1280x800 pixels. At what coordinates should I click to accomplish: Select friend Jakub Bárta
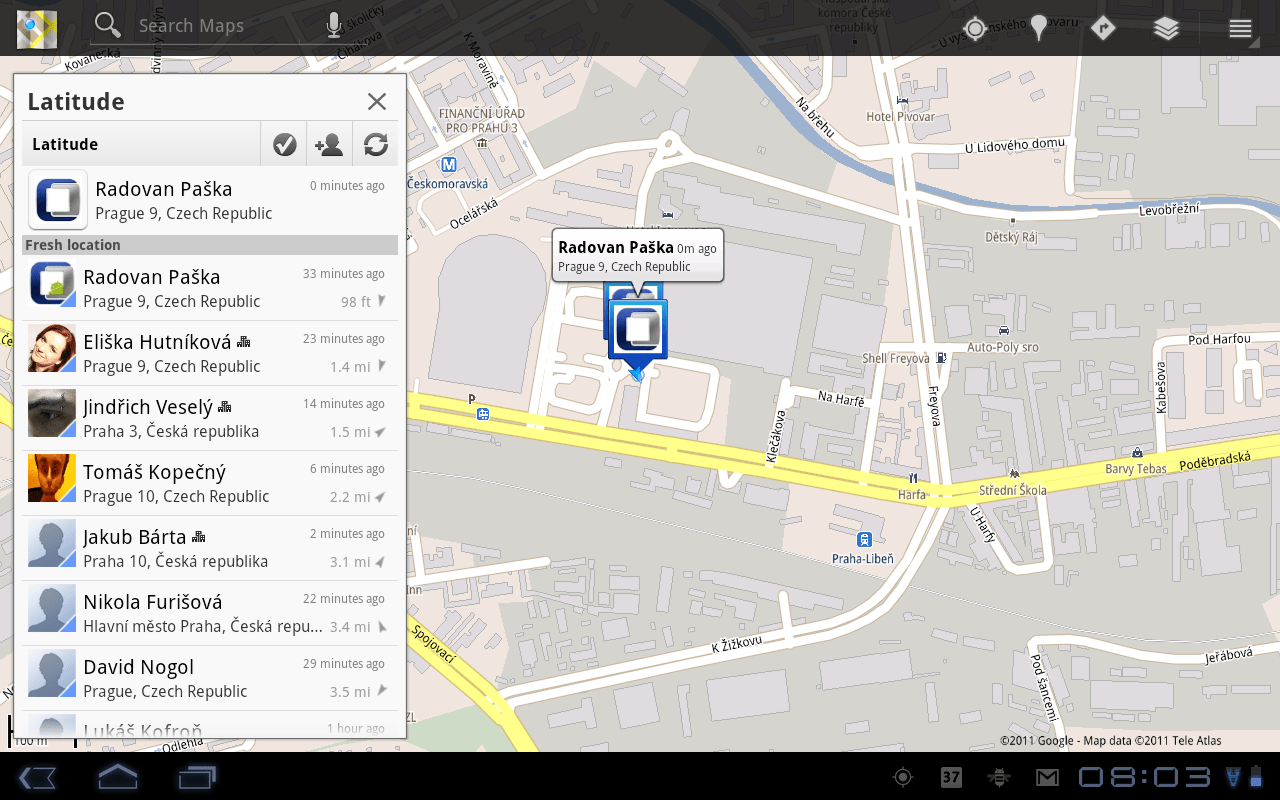(210, 548)
